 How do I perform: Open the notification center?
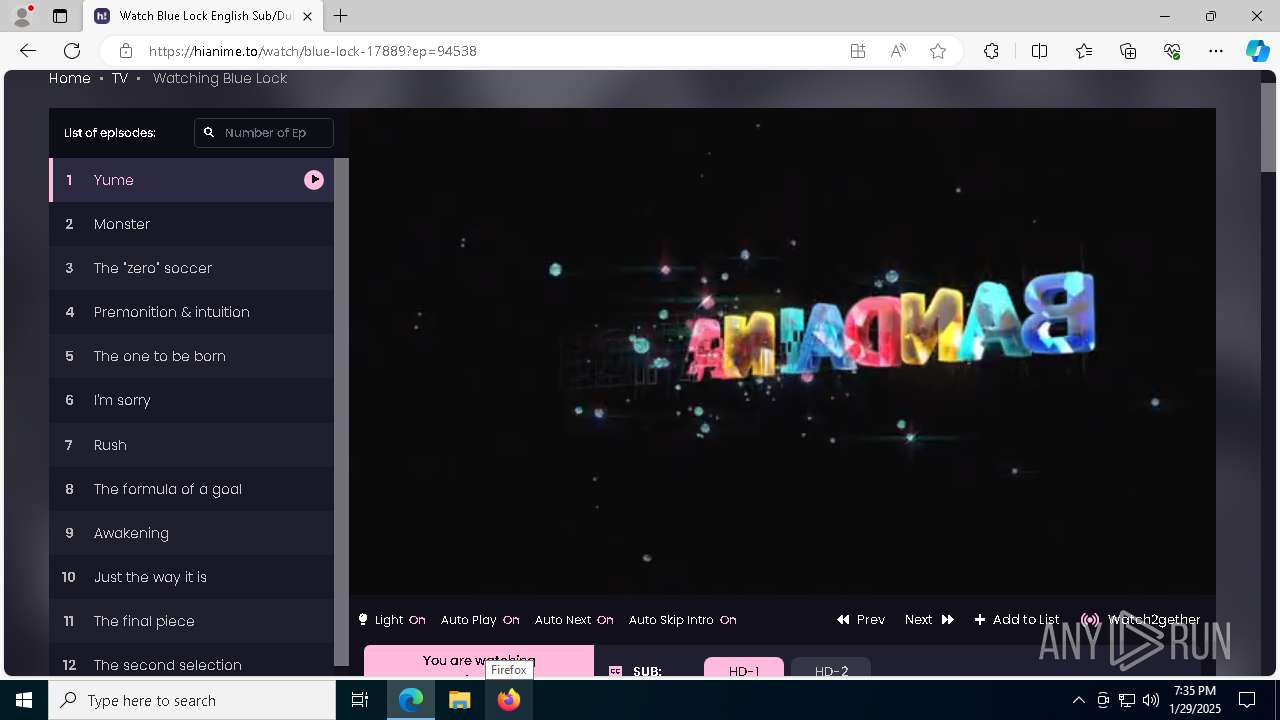(1247, 700)
